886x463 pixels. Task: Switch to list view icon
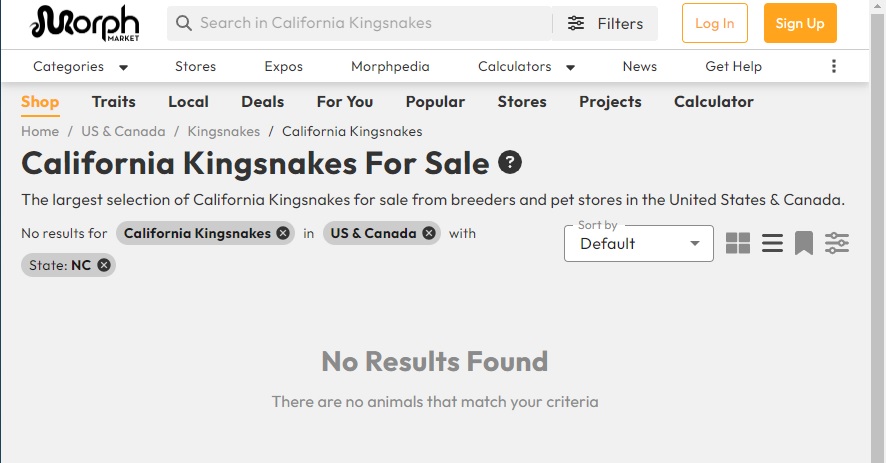click(772, 243)
